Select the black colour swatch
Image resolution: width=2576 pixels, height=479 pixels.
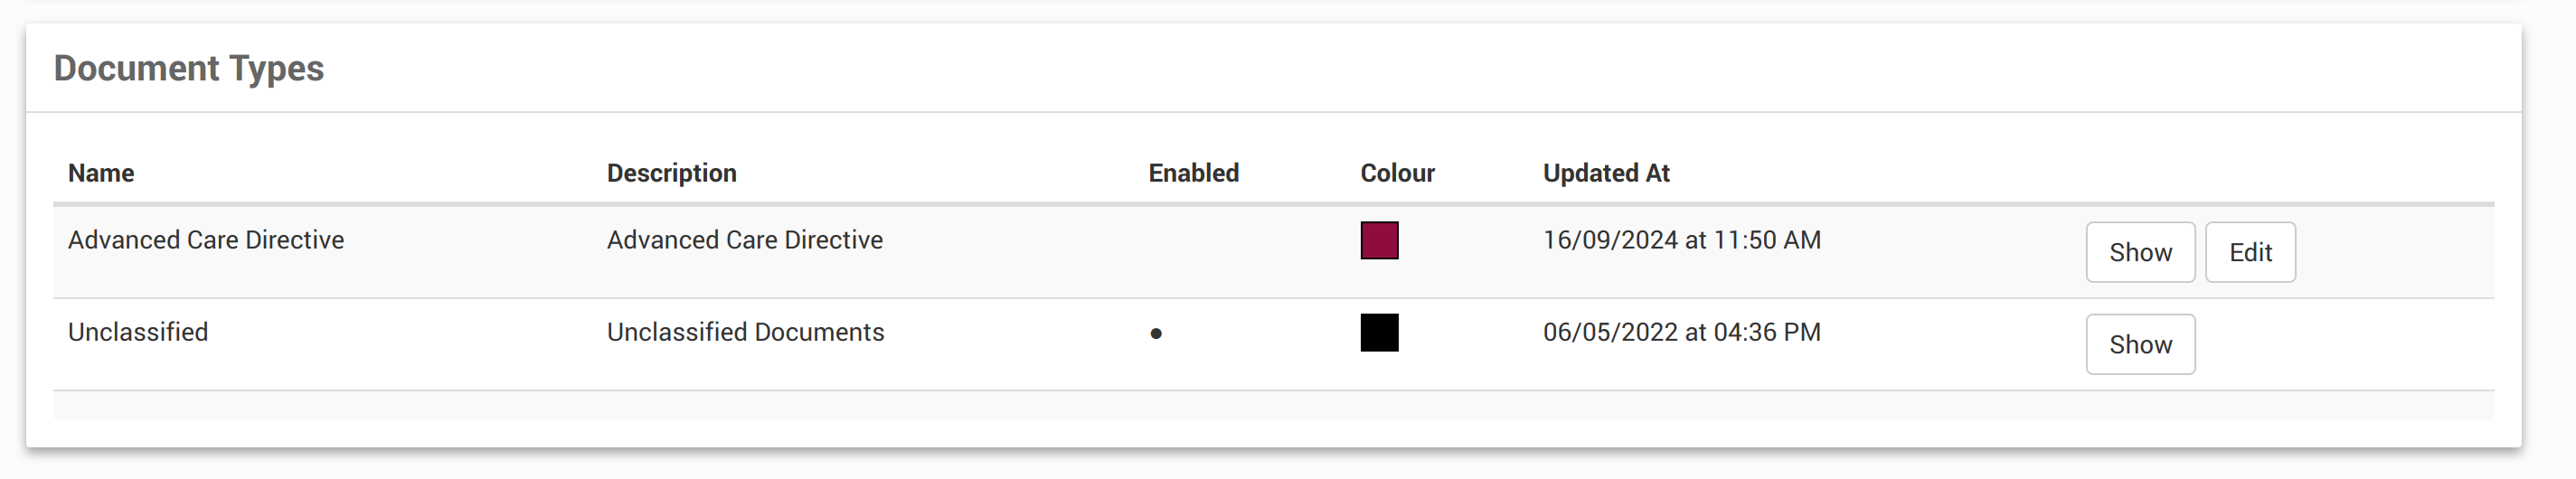click(1379, 332)
